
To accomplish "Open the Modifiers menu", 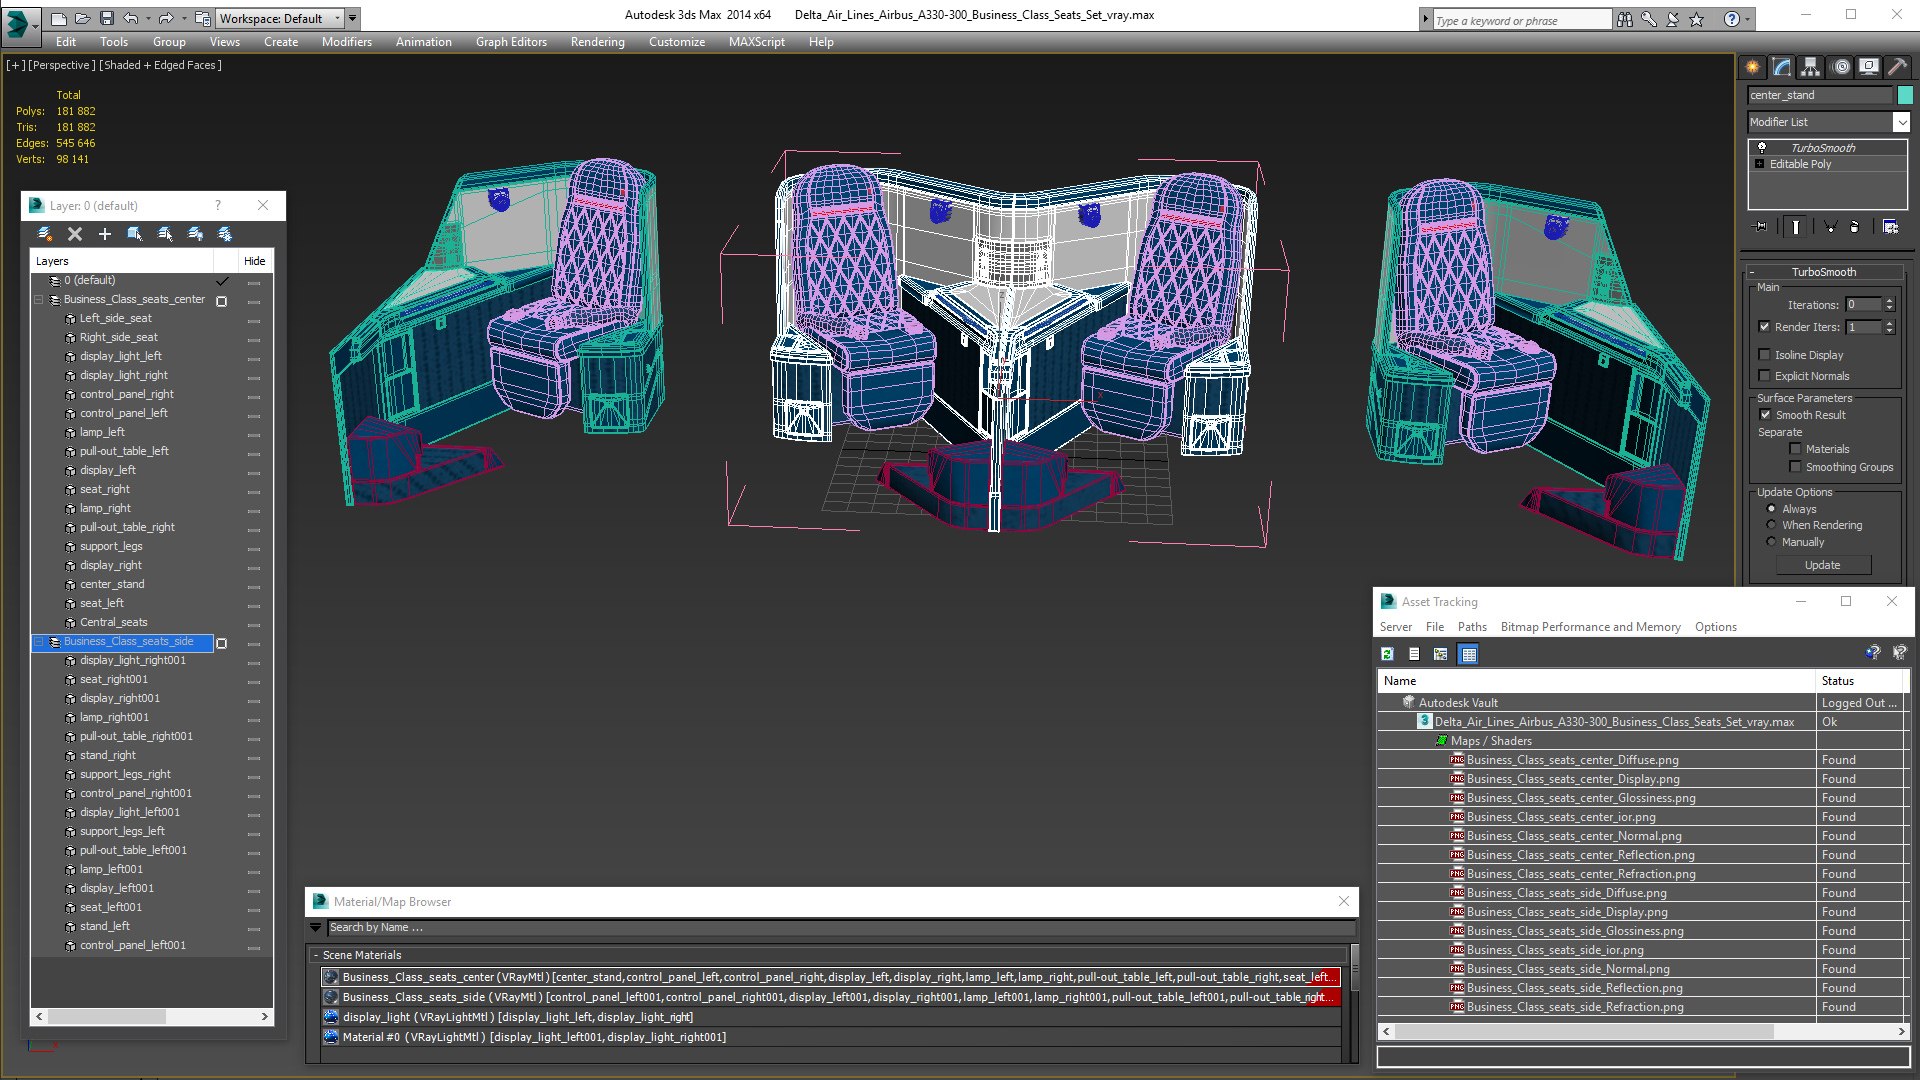I will [x=347, y=42].
